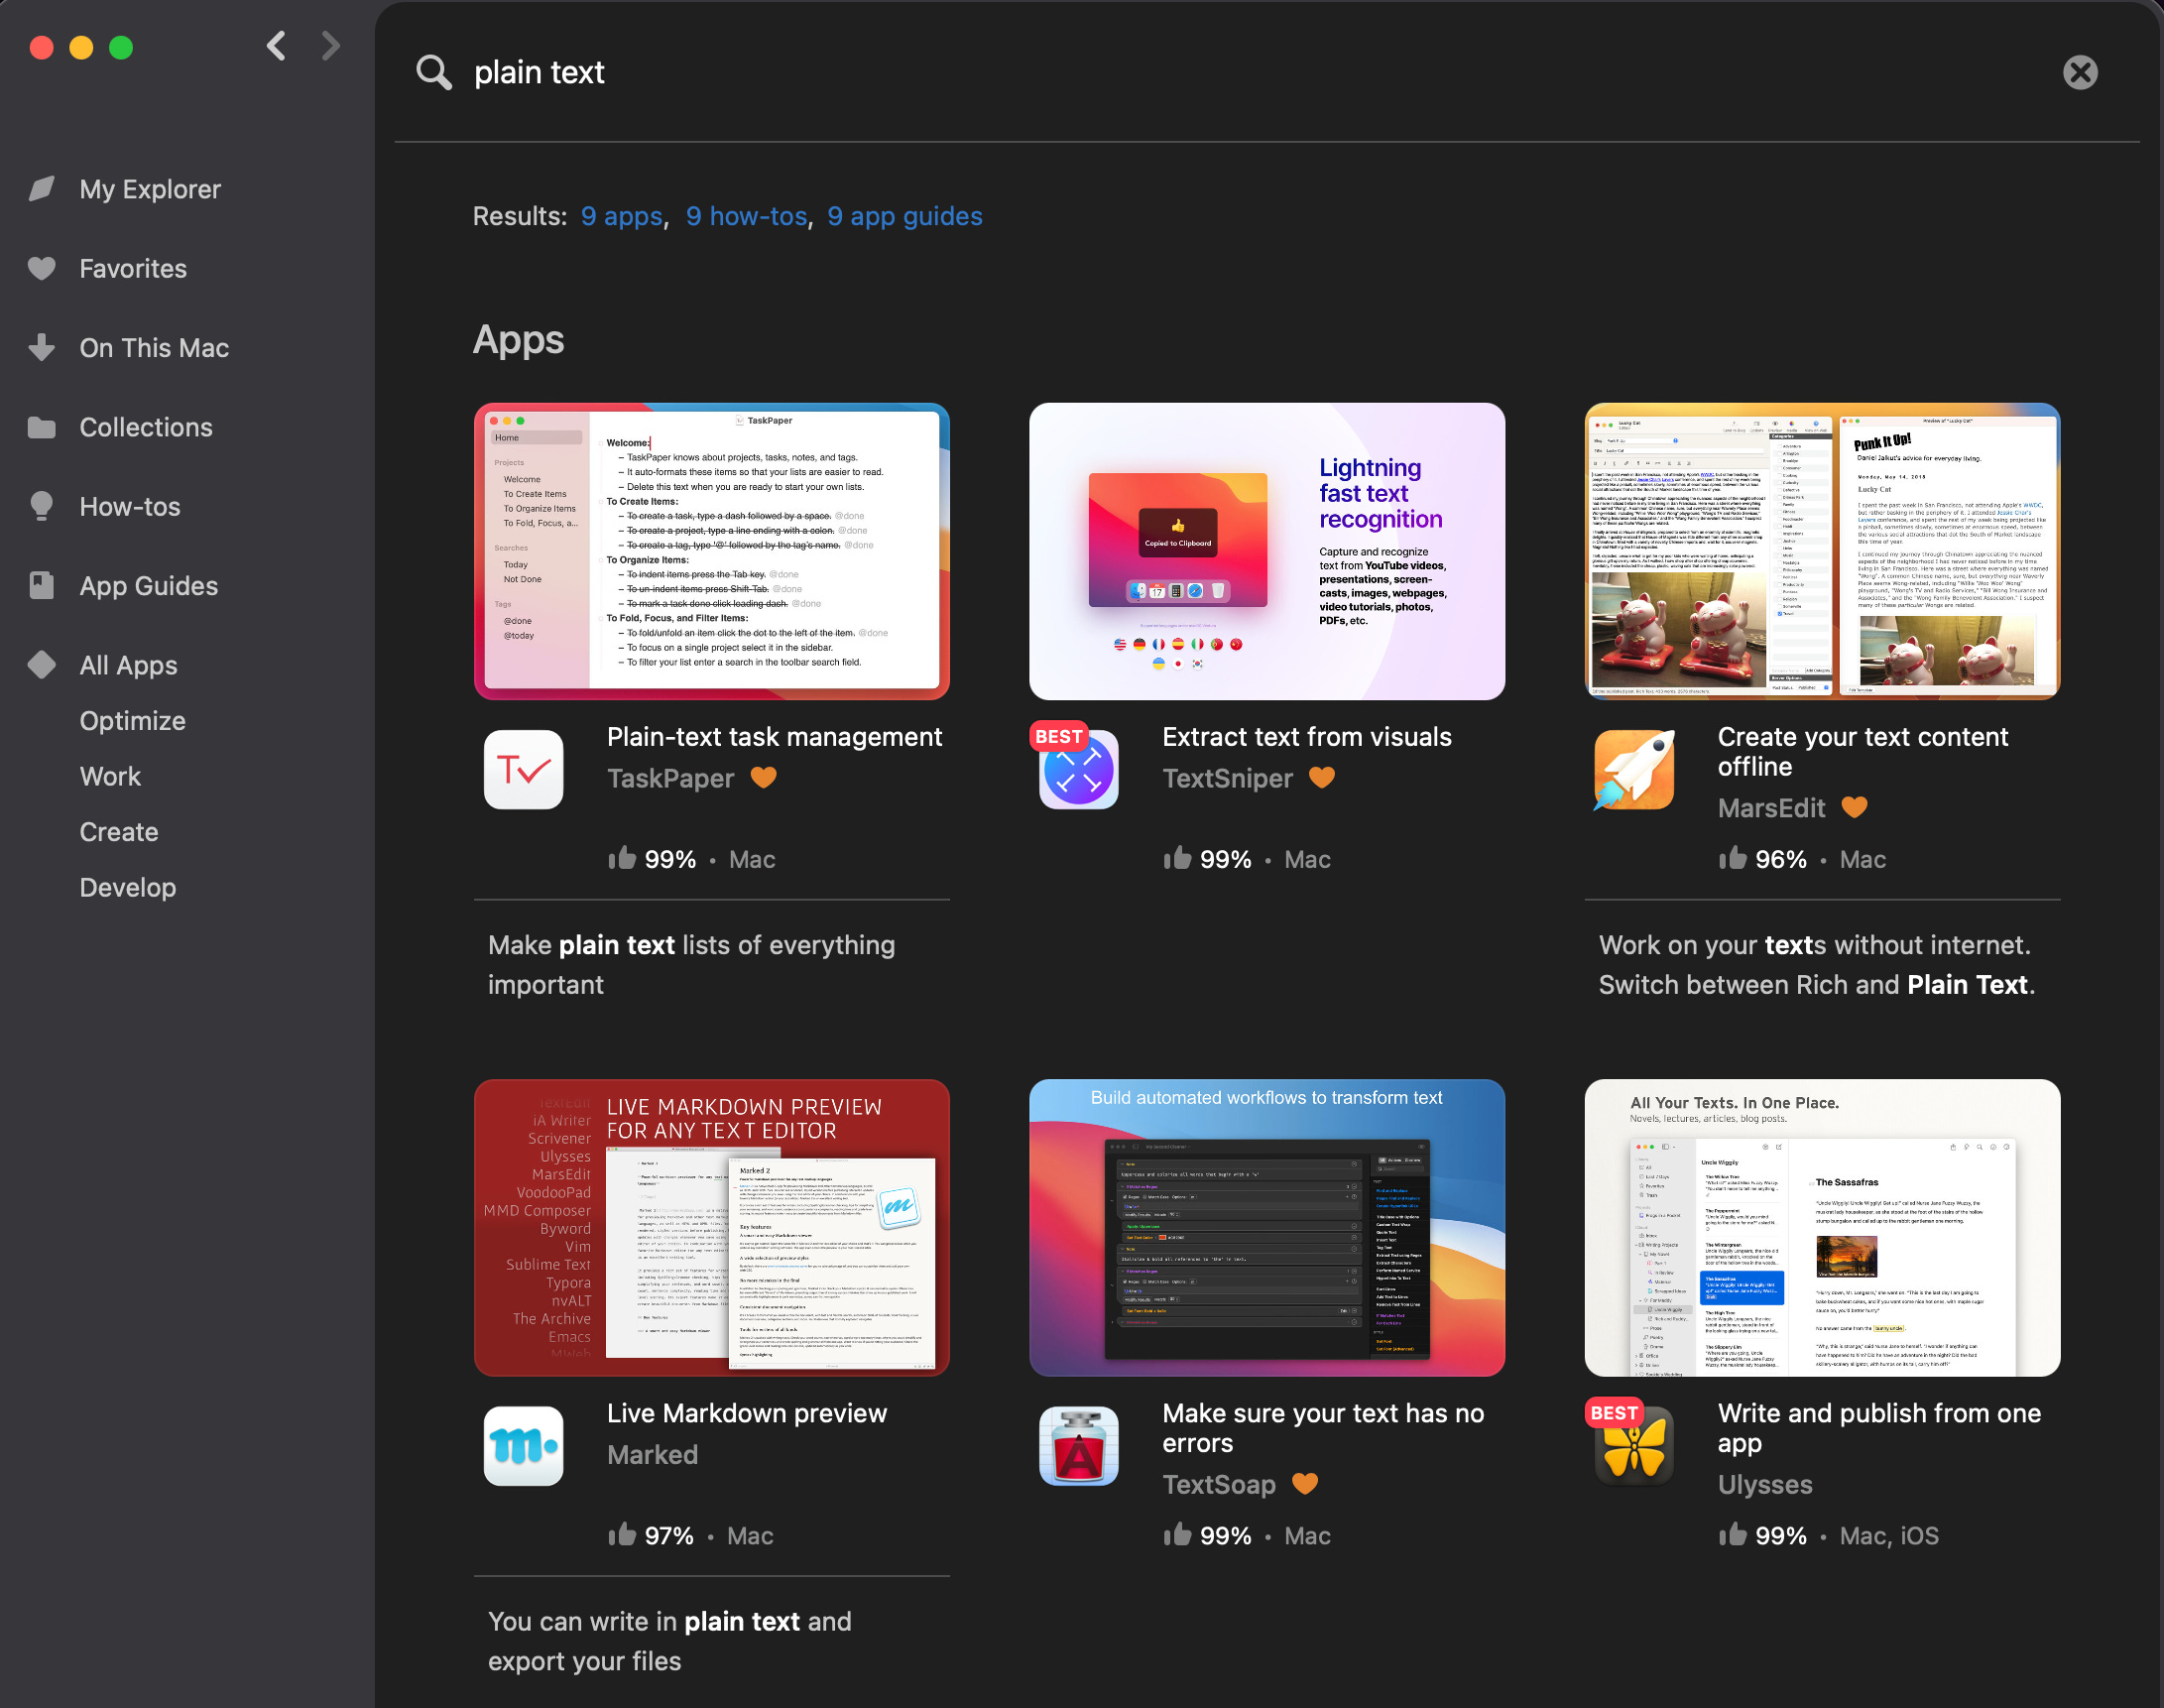Image resolution: width=2164 pixels, height=1708 pixels.
Task: Open the TextSniper app icon
Action: (x=1079, y=769)
